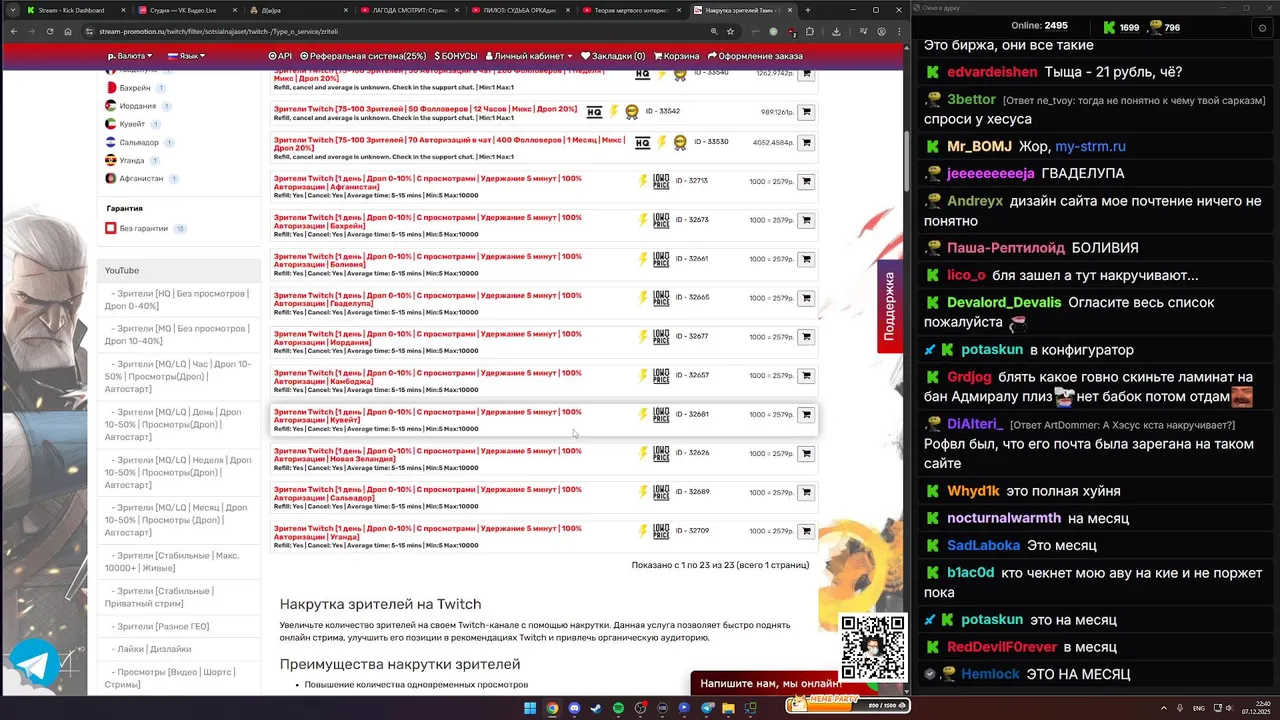1280x720 pixels.
Task: Open Steam from the taskbar
Action: (x=596, y=708)
